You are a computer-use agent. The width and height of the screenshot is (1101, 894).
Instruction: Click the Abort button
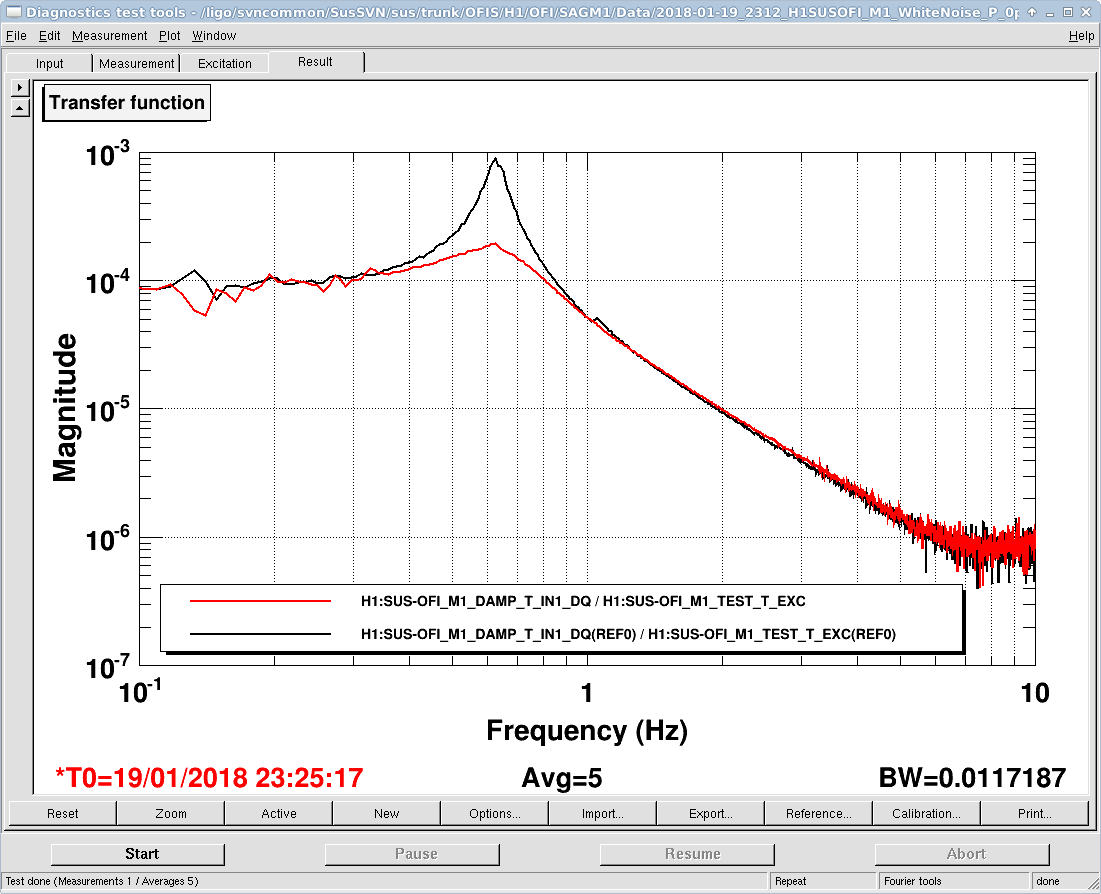[x=963, y=854]
